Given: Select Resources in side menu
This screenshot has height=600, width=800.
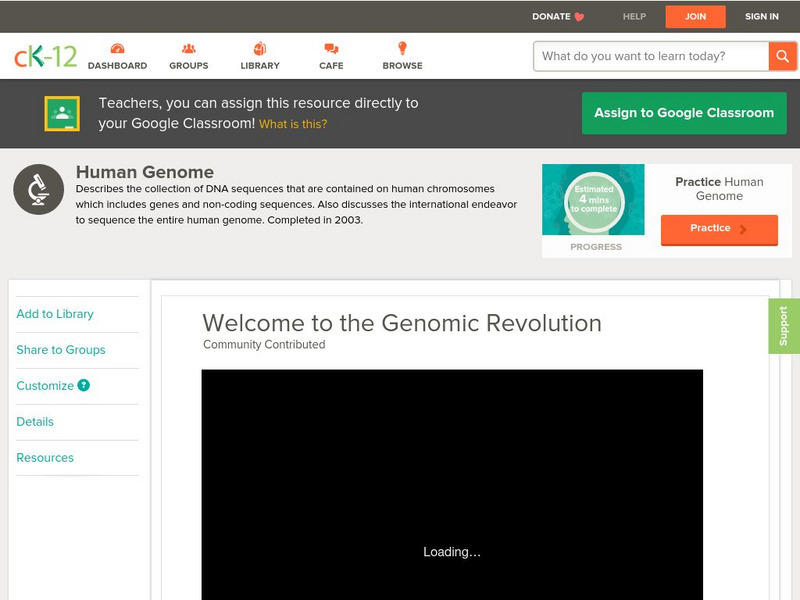Looking at the screenshot, I should (x=45, y=457).
